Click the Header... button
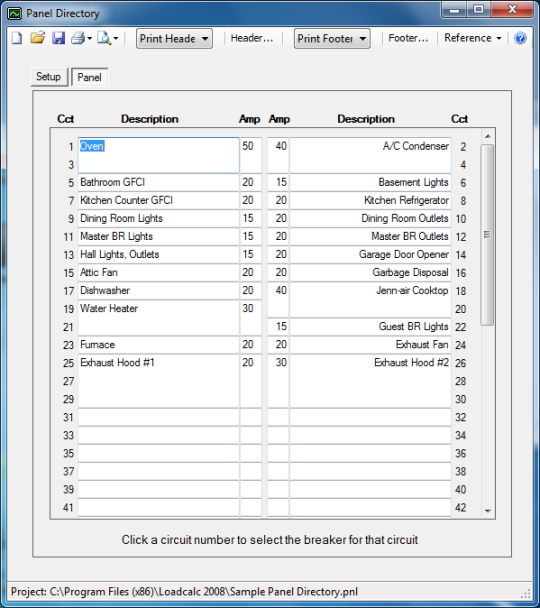 click(252, 38)
